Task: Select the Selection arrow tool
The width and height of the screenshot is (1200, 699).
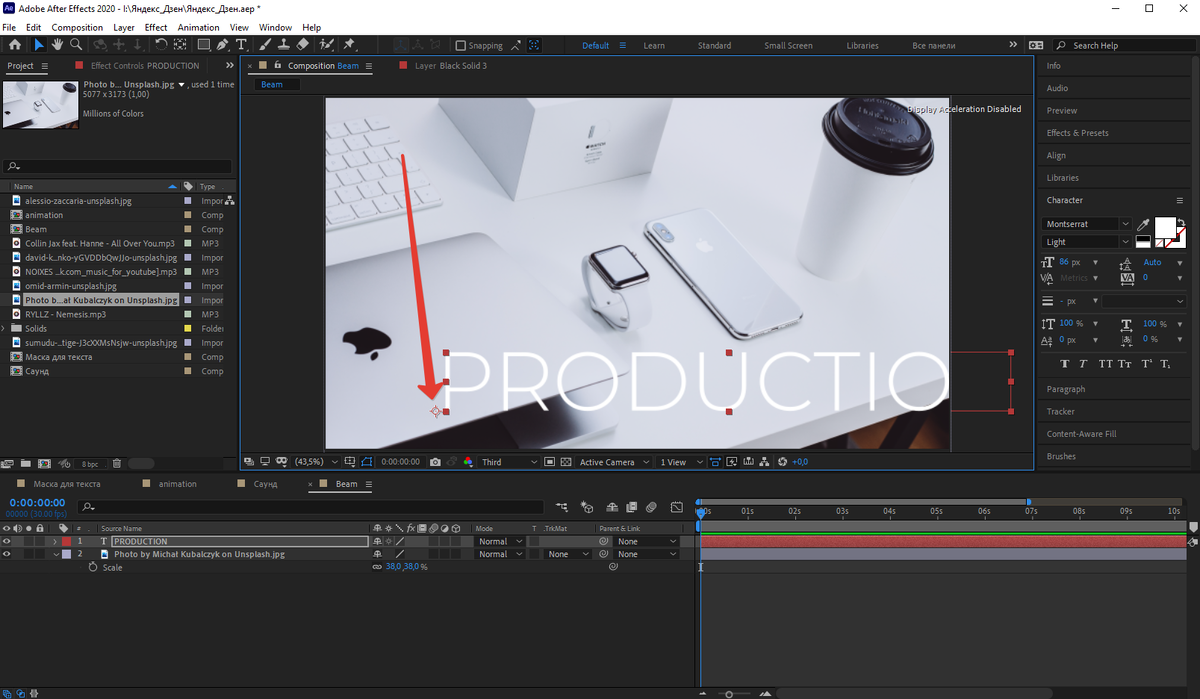Action: pyautogui.click(x=39, y=45)
